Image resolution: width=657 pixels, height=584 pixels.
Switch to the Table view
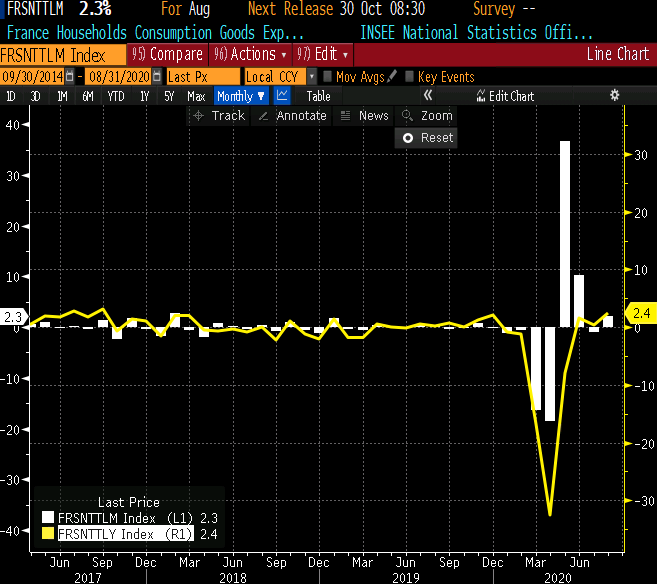(318, 96)
